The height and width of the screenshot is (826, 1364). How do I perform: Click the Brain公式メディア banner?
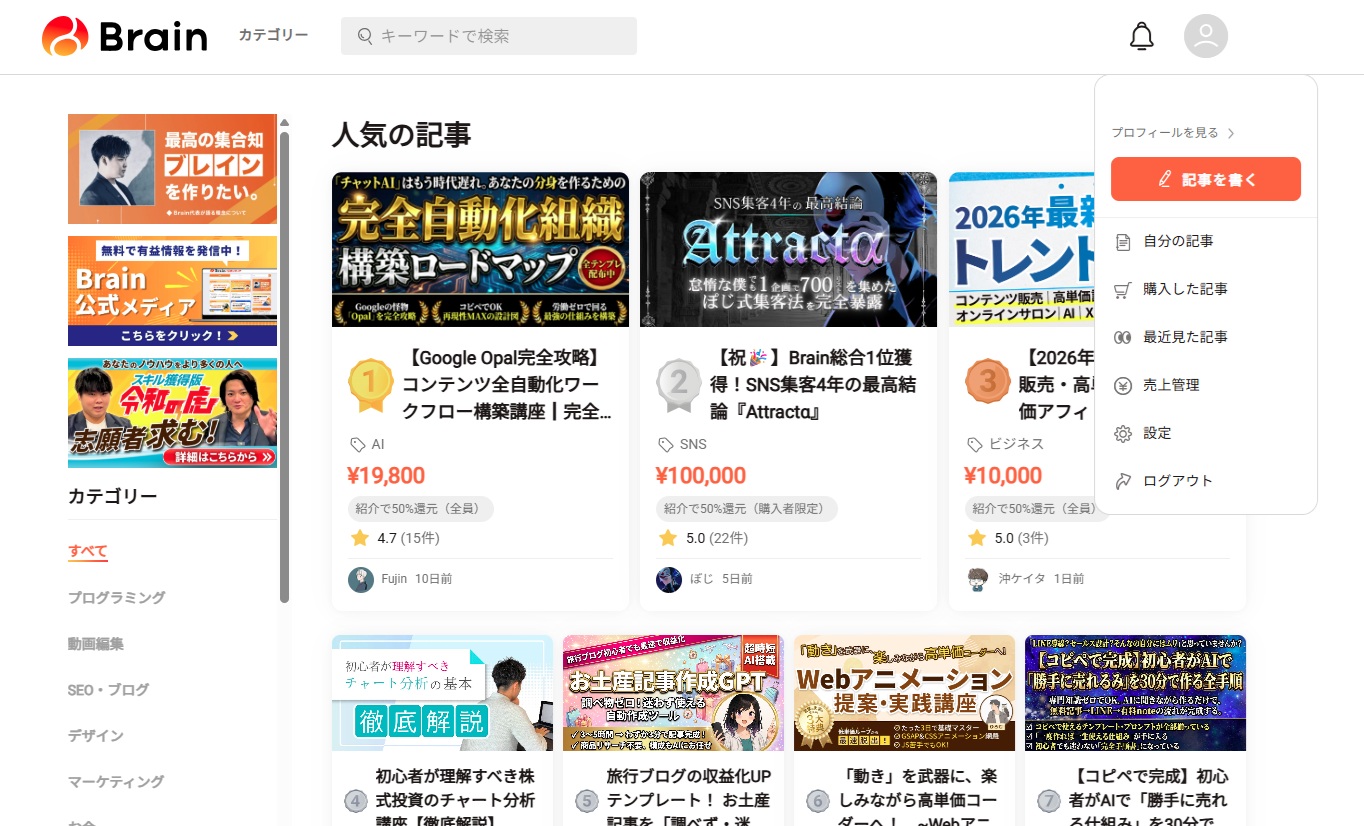(x=172, y=291)
